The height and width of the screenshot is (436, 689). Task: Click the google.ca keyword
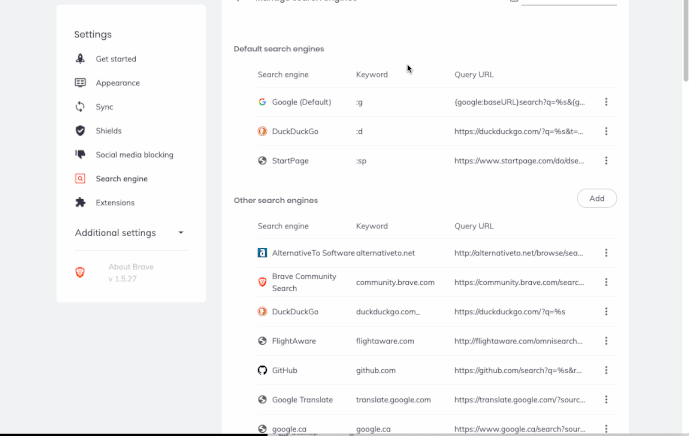tap(373, 429)
